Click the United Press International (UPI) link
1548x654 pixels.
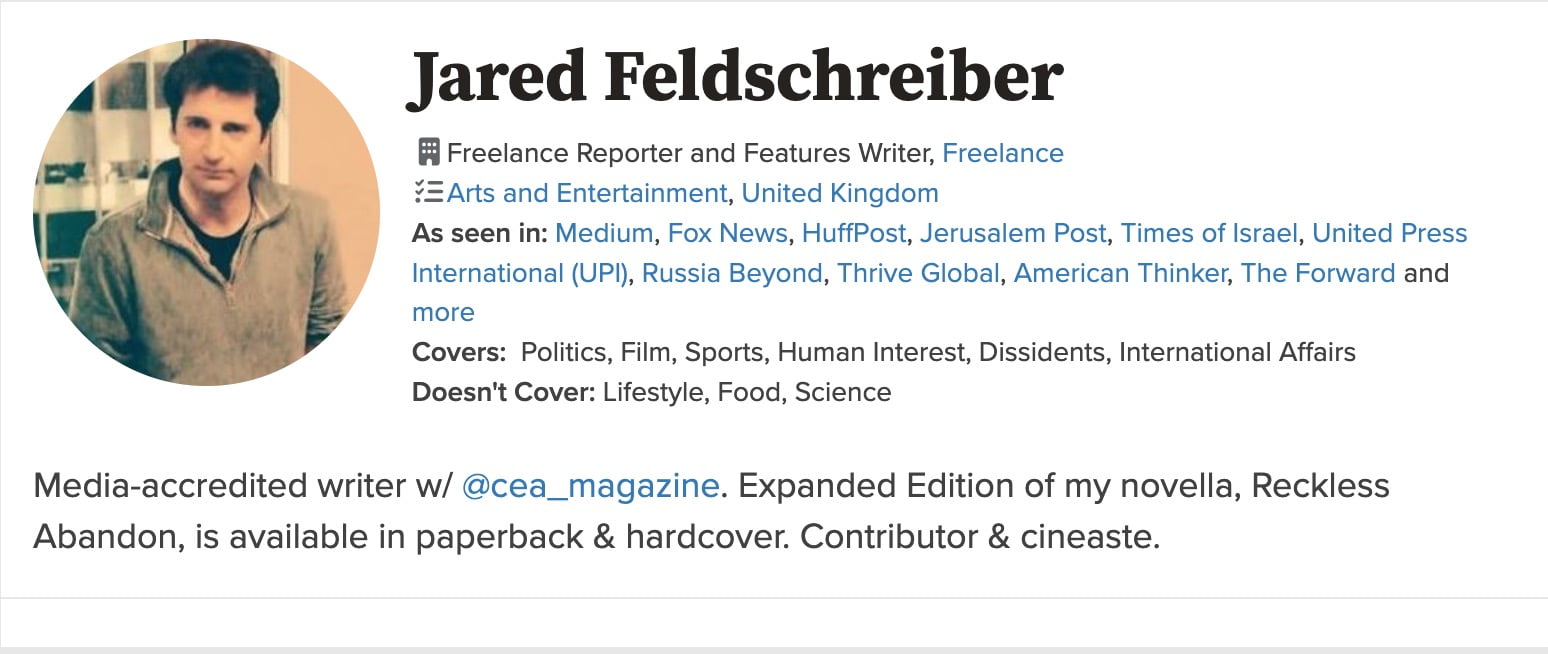pos(1389,233)
